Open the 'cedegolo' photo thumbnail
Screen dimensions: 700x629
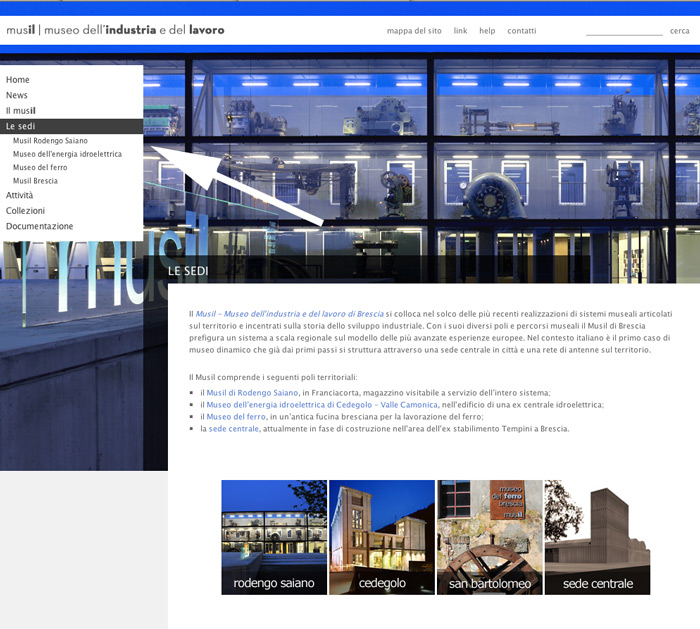(x=382, y=537)
